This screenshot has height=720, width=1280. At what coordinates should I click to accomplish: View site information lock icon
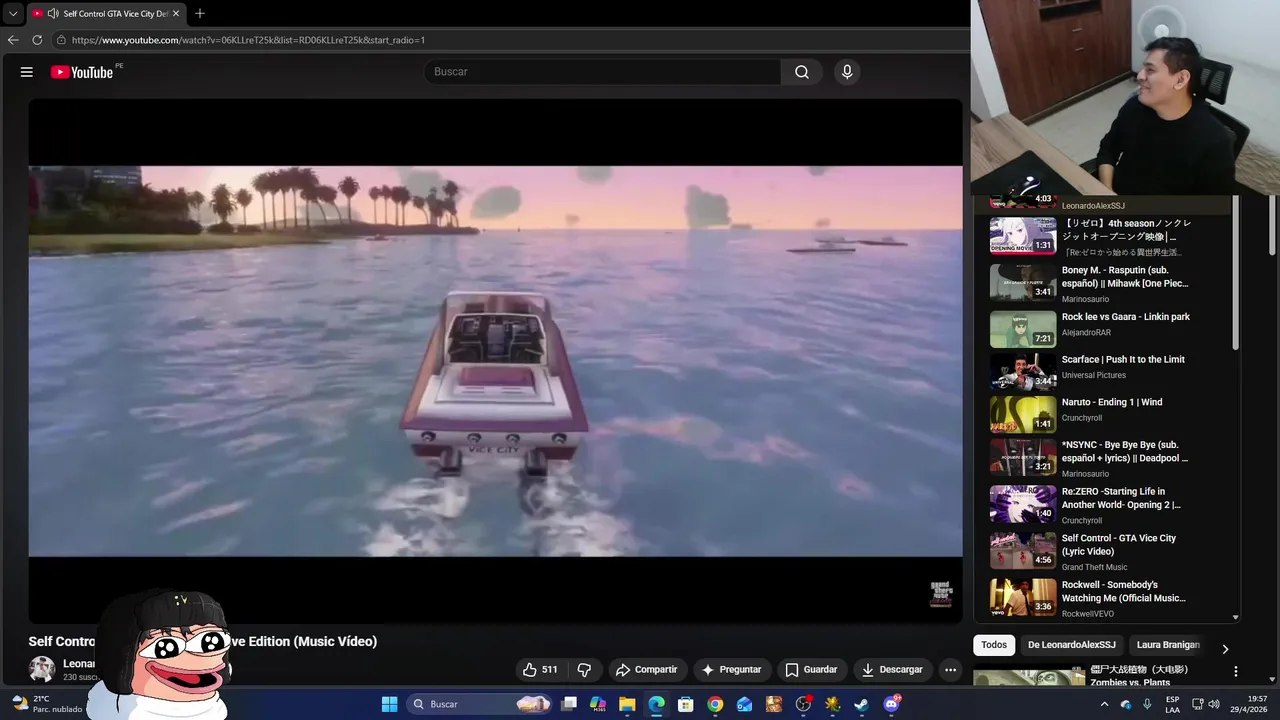click(61, 40)
